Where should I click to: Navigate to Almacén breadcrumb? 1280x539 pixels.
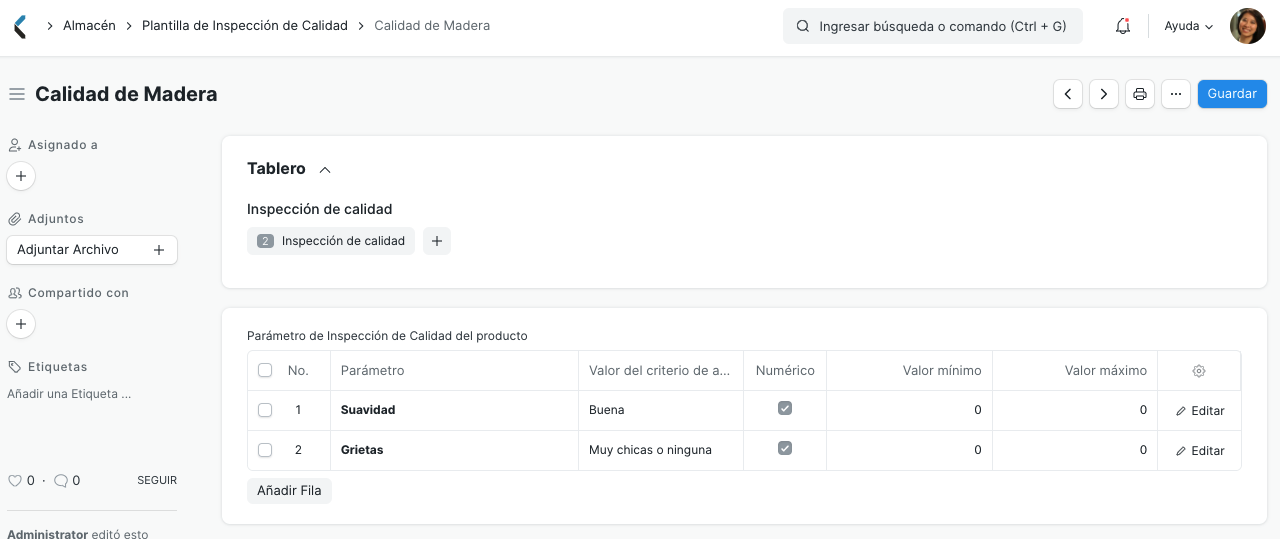(89, 26)
